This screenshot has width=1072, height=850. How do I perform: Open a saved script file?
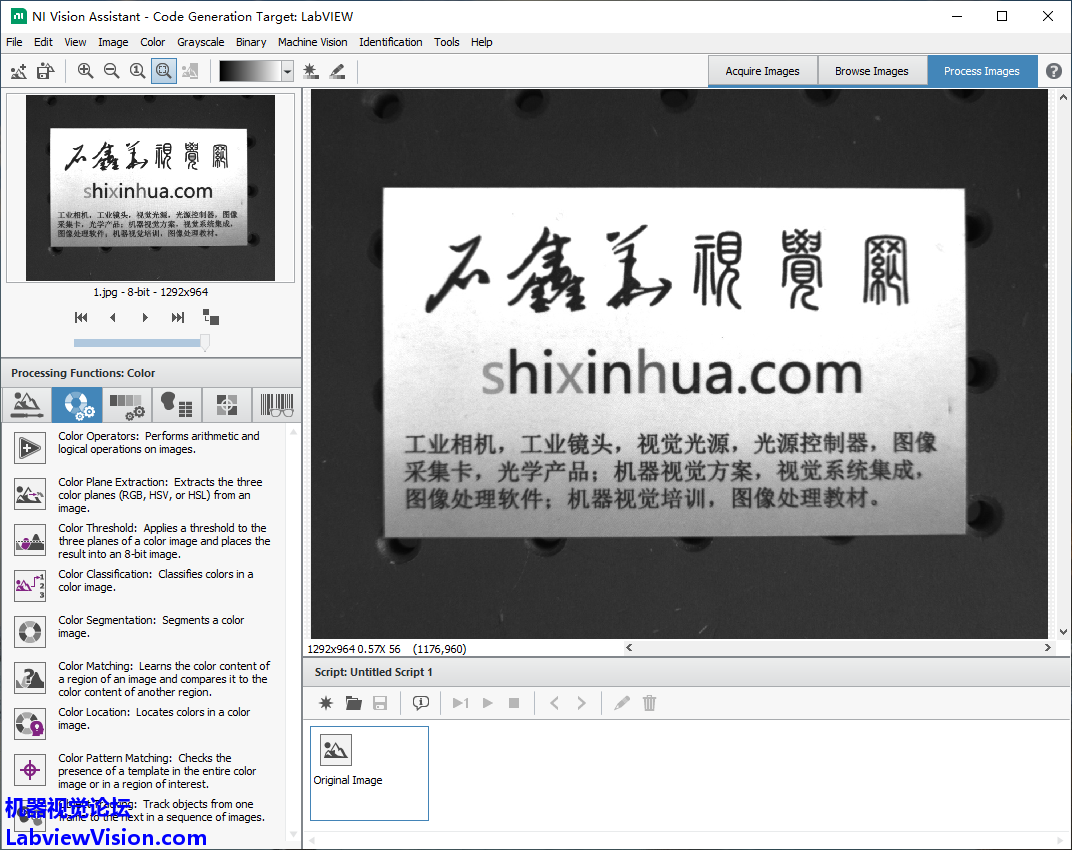tap(353, 703)
